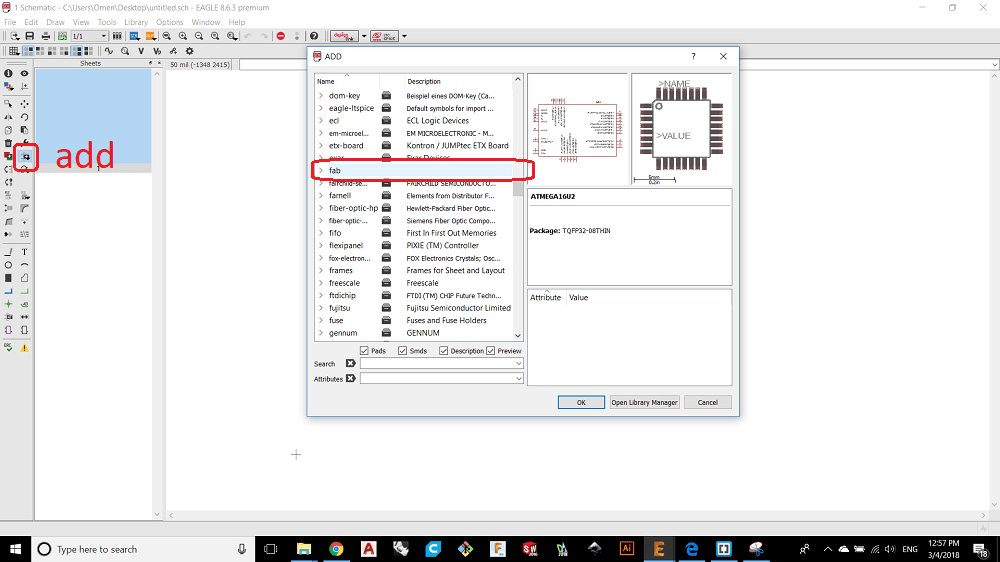Expand the freescale library
Image resolution: width=1000 pixels, height=562 pixels.
point(321,283)
